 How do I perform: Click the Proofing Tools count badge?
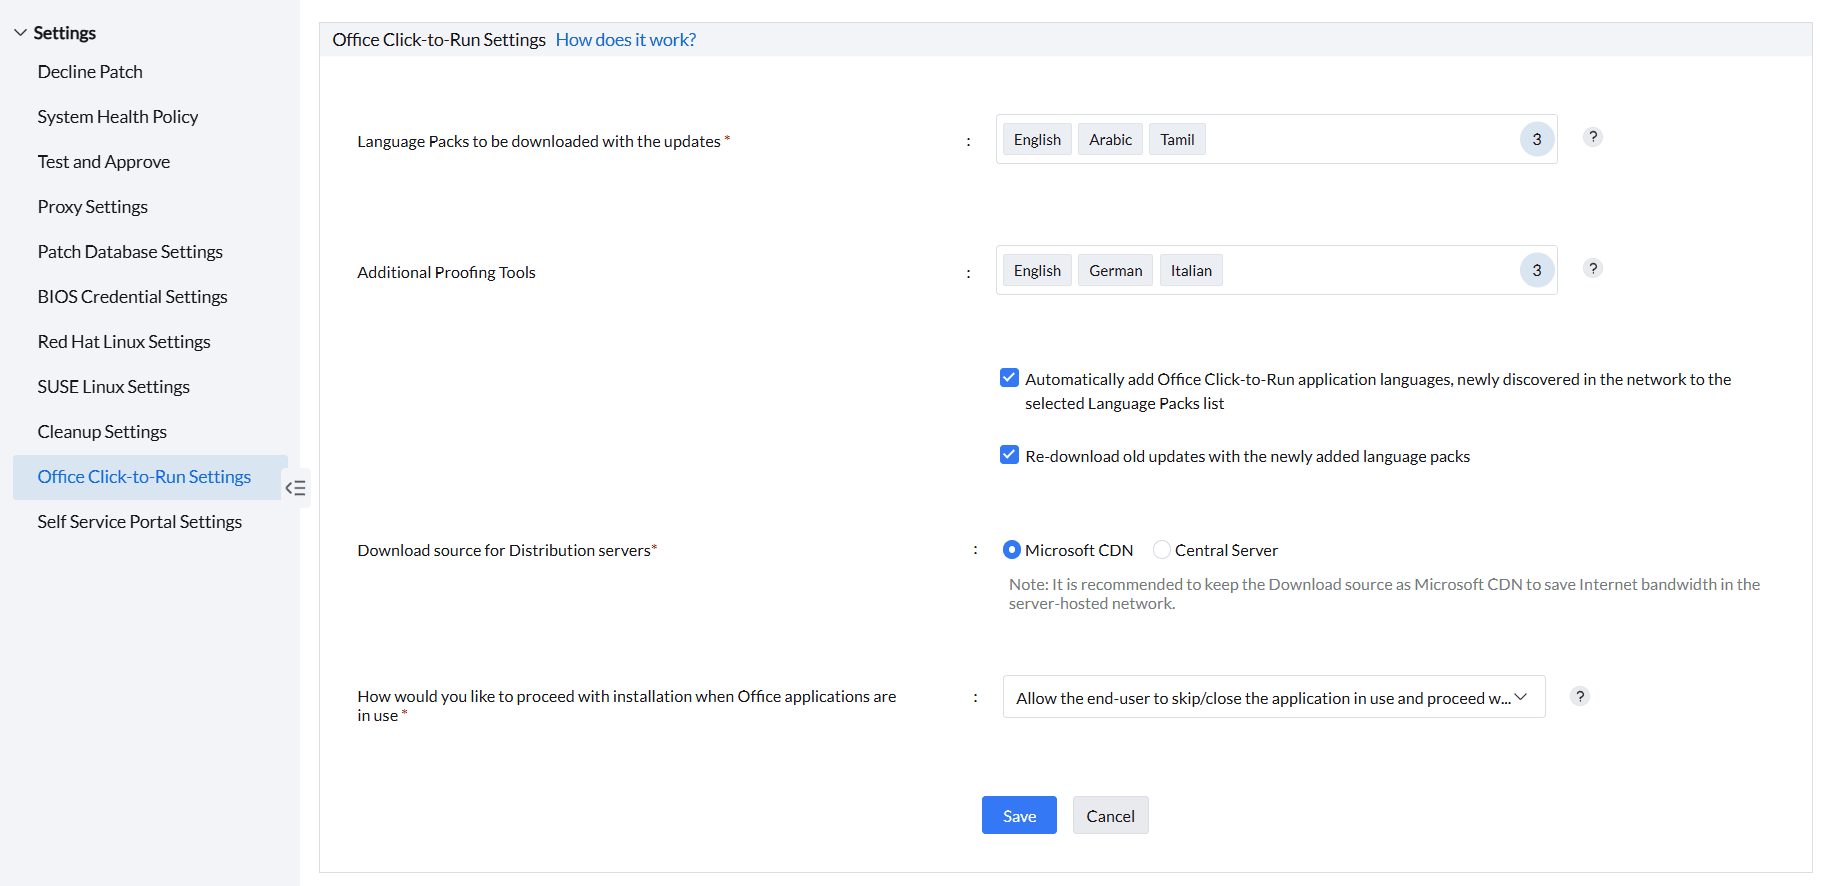coord(1536,271)
